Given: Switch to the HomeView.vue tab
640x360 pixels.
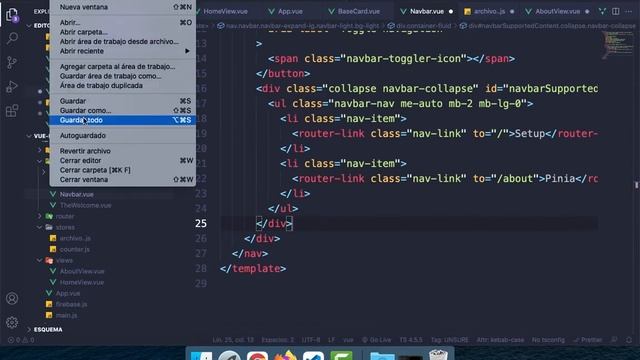Looking at the screenshot, I should point(226,11).
